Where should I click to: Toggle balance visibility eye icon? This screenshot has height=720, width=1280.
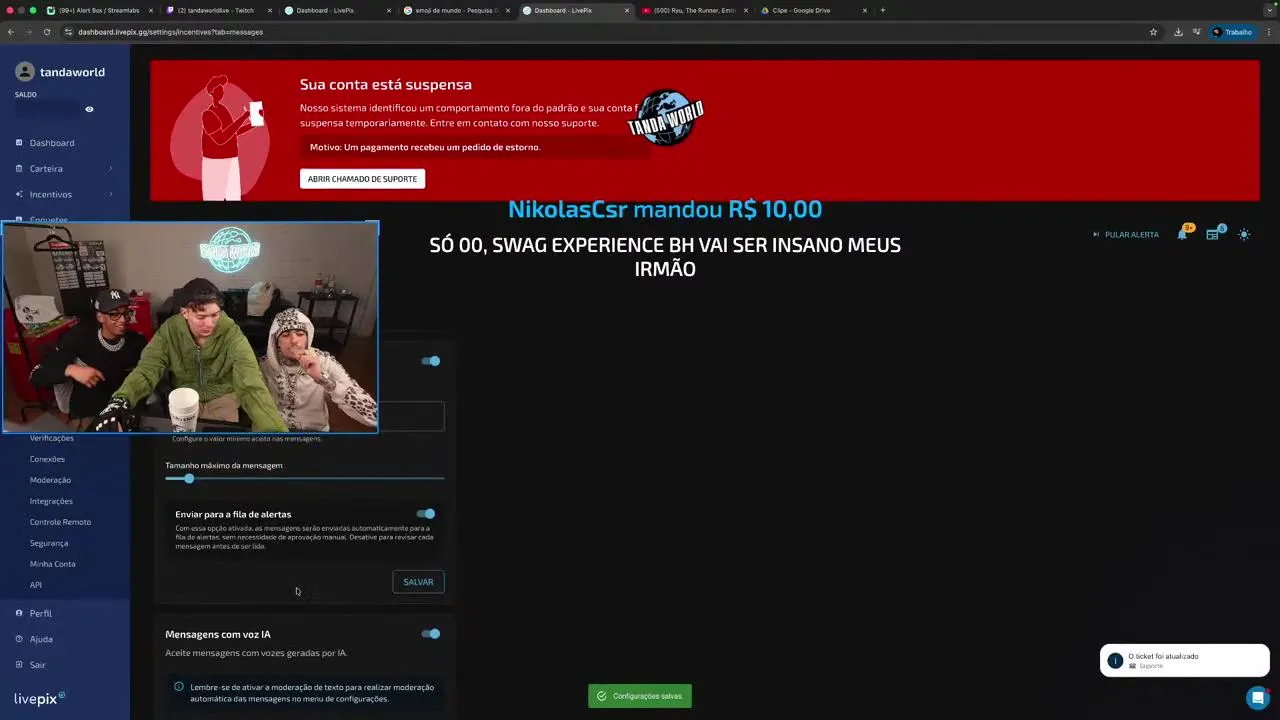coord(89,109)
